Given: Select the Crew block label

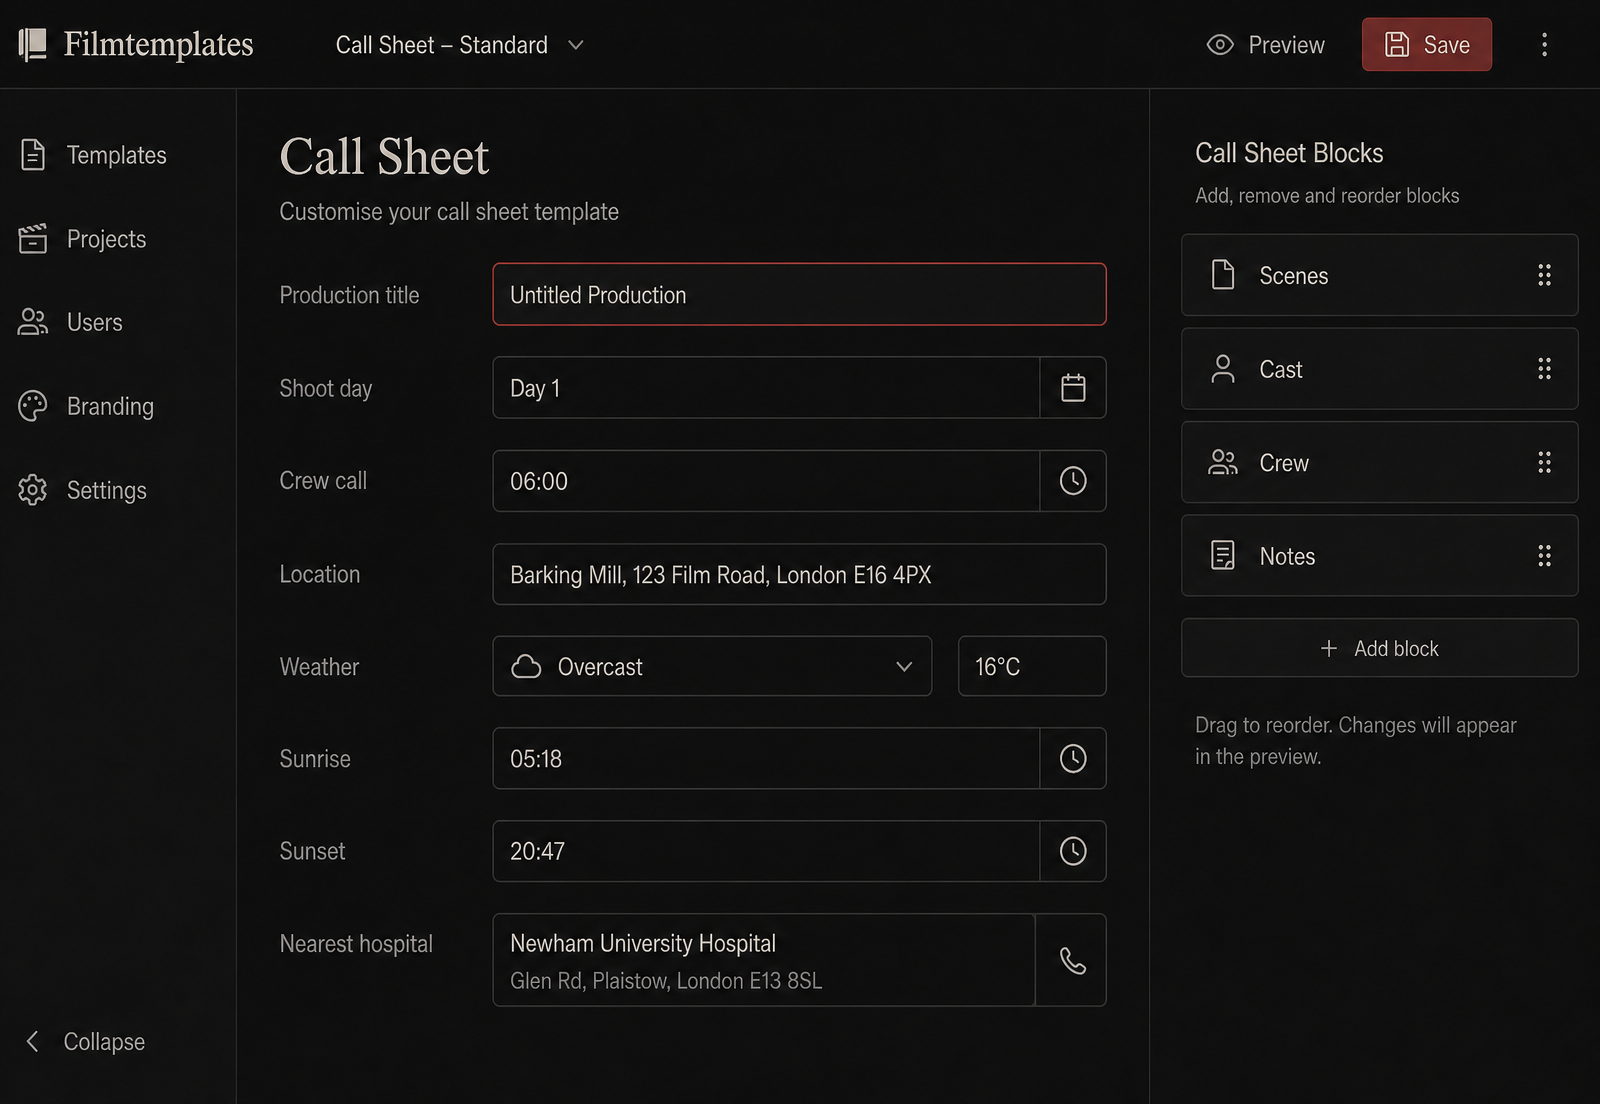Looking at the screenshot, I should click(x=1284, y=463).
